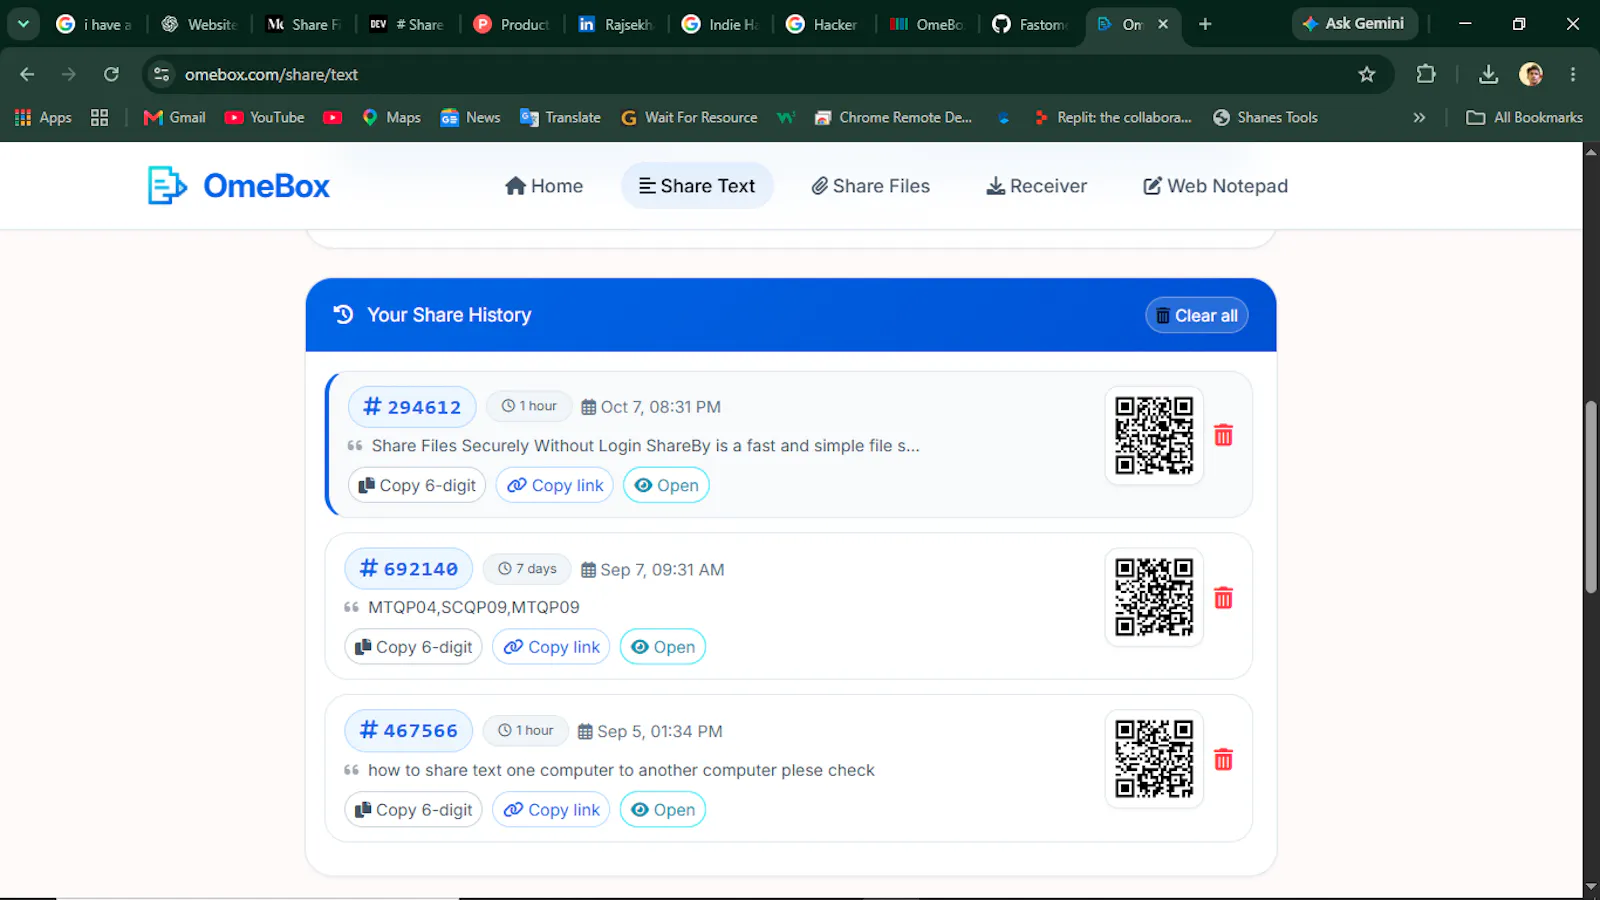Go to Home in OmeBox navigation
1600x900 pixels.
click(544, 186)
